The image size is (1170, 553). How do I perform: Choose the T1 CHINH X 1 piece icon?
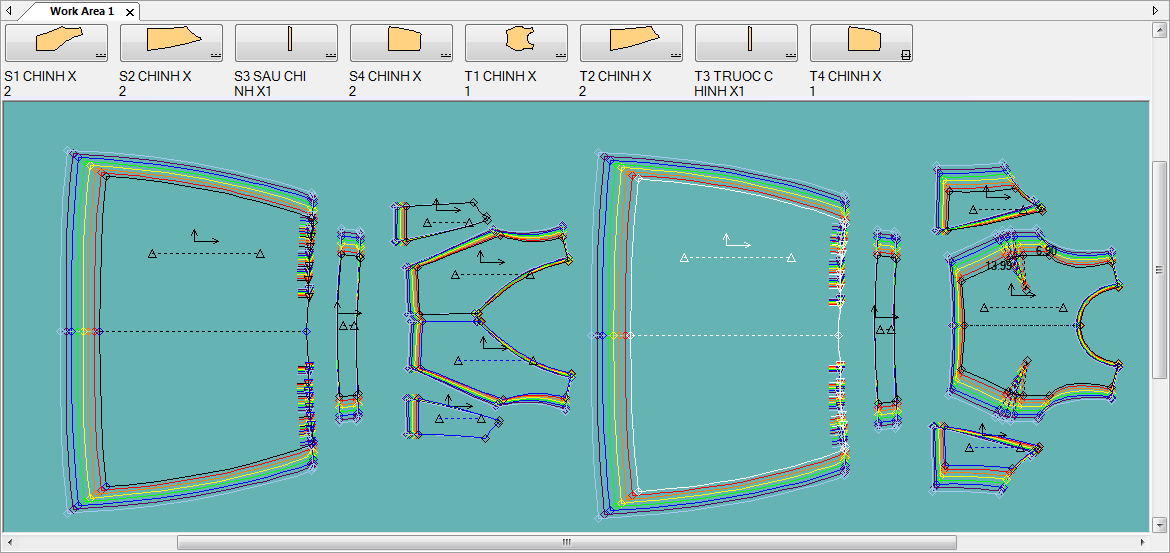click(517, 42)
